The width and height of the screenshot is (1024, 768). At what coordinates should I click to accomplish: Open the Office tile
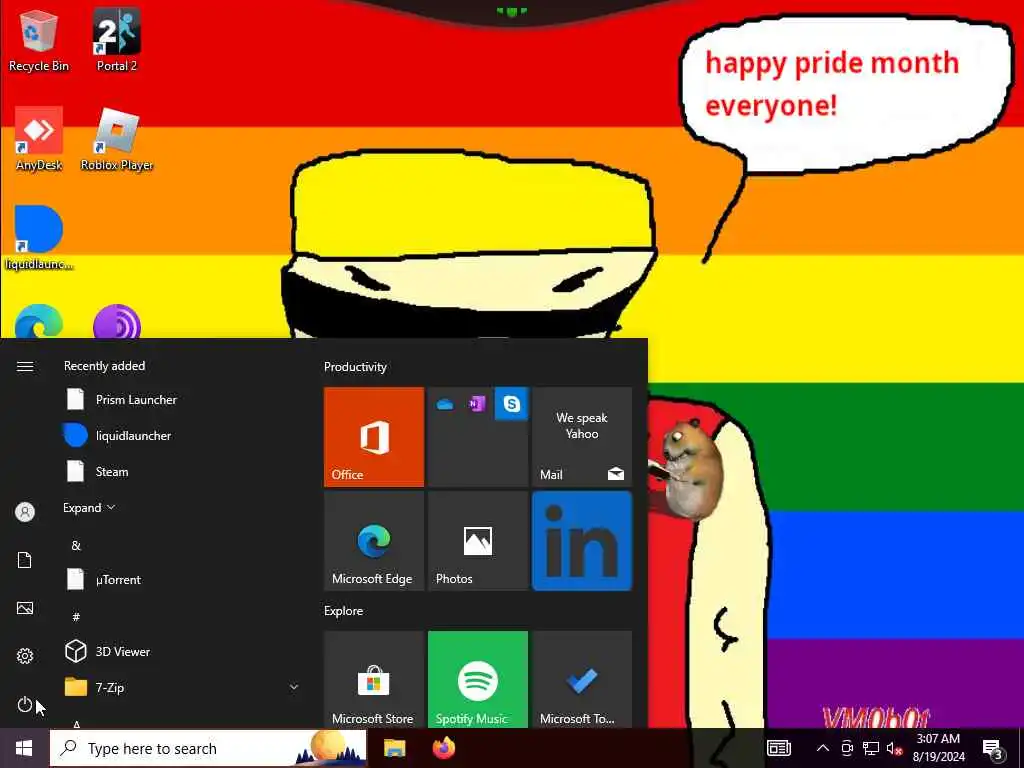click(x=374, y=437)
